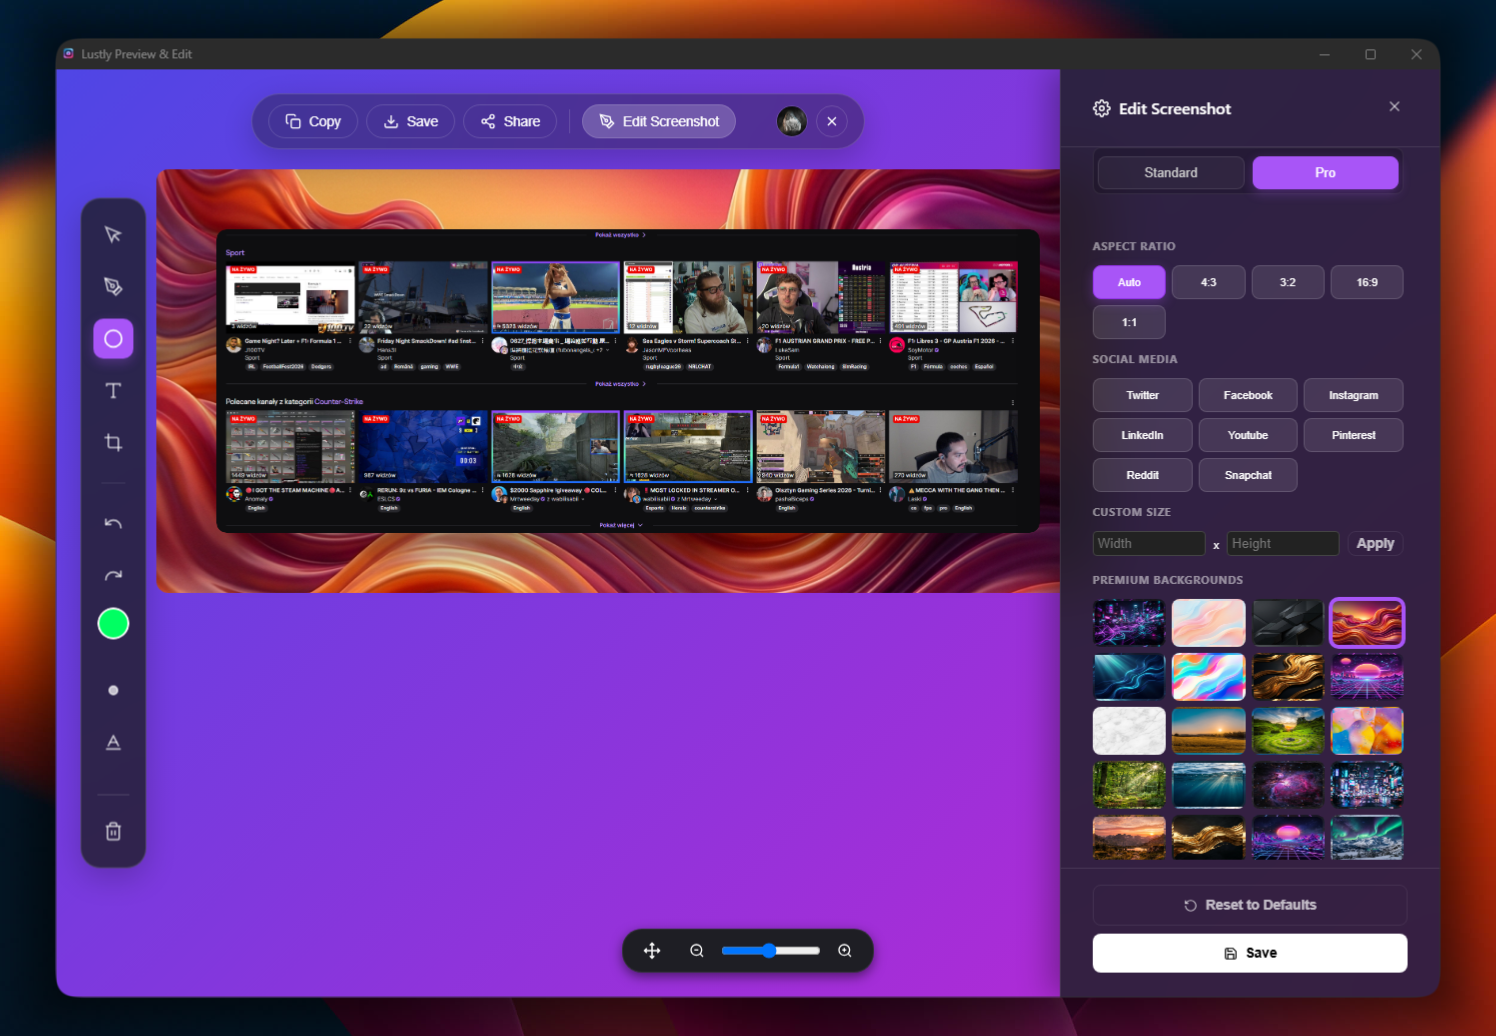Redo the last edit

[113, 576]
